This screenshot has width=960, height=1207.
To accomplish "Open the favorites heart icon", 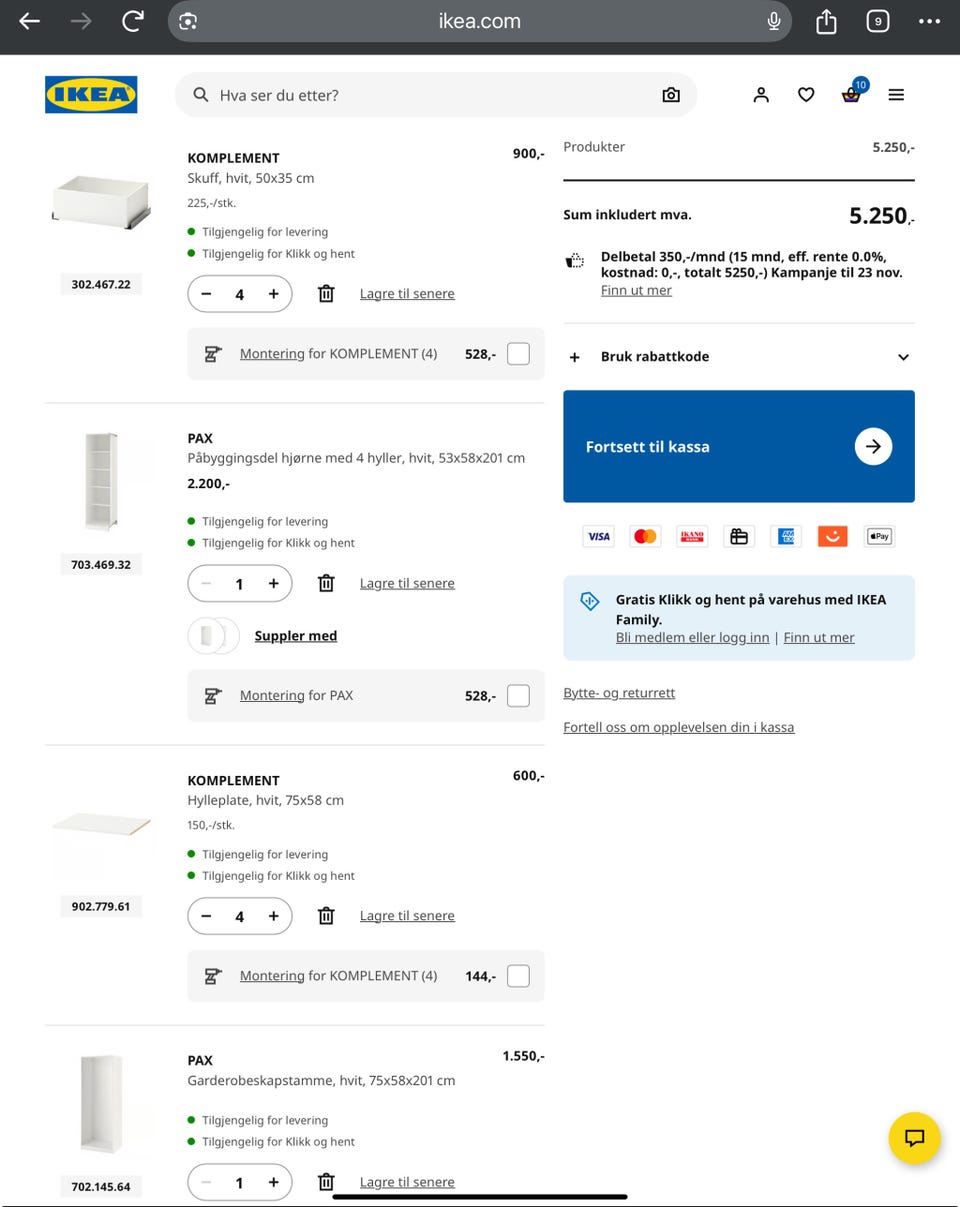I will pos(806,95).
